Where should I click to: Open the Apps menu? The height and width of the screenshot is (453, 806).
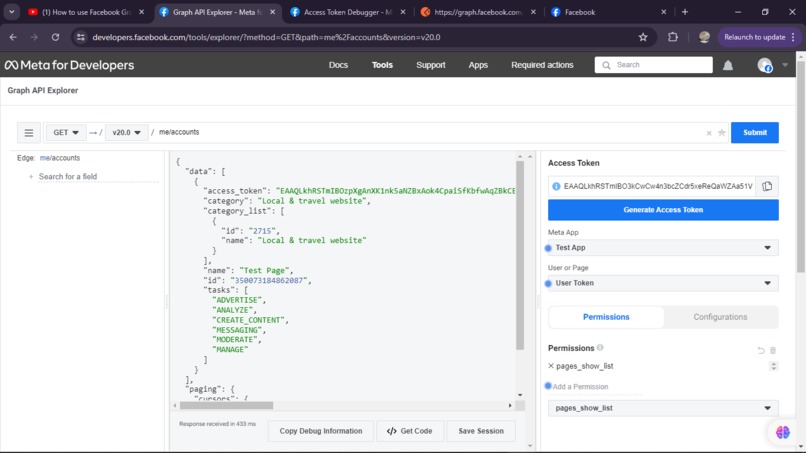click(478, 65)
